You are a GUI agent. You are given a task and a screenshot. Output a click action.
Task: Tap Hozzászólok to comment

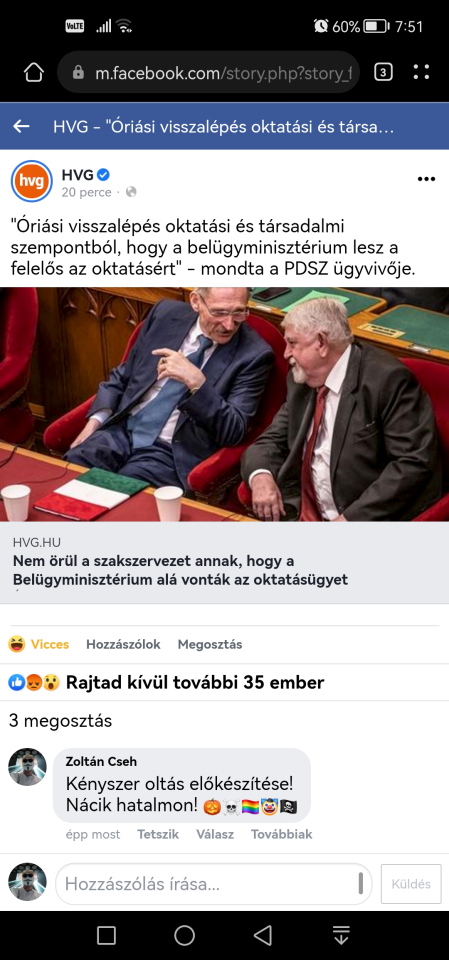point(123,644)
